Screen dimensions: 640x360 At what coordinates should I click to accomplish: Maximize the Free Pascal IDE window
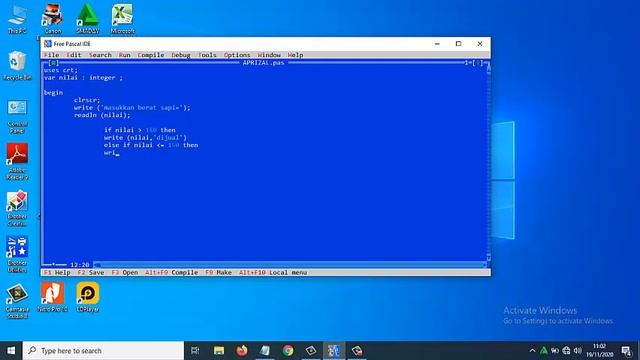[x=458, y=44]
